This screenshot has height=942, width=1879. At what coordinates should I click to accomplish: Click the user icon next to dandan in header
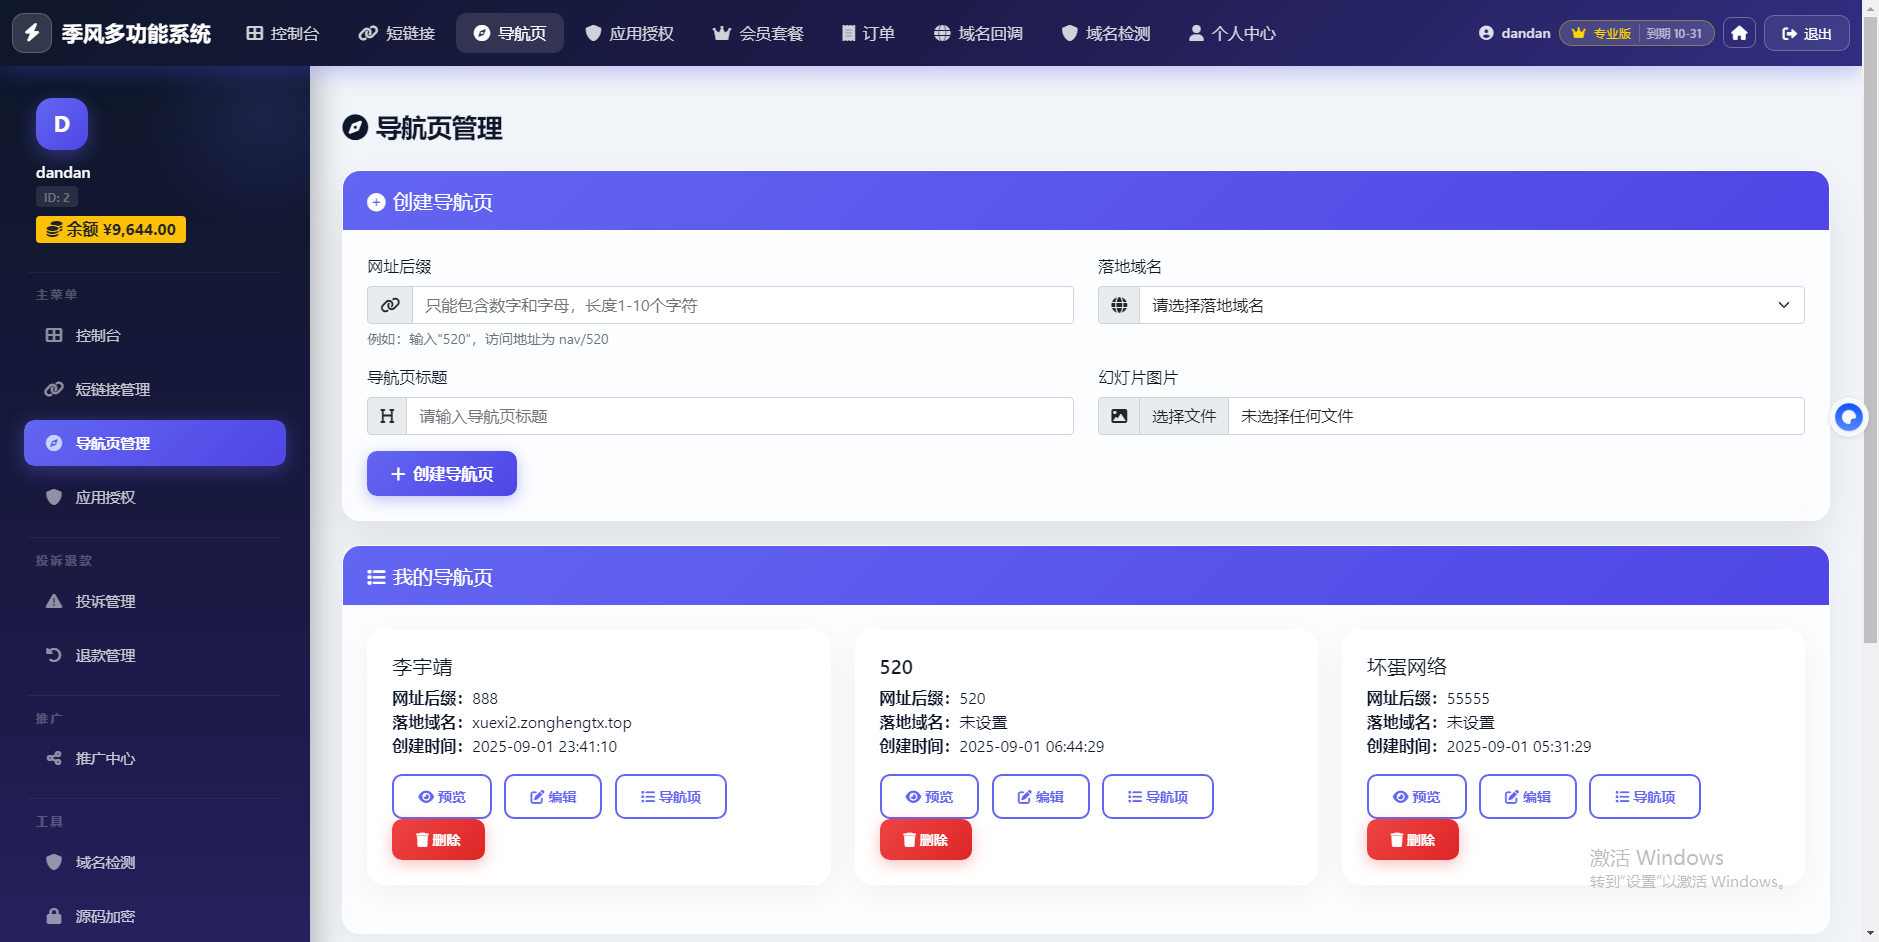1486,33
